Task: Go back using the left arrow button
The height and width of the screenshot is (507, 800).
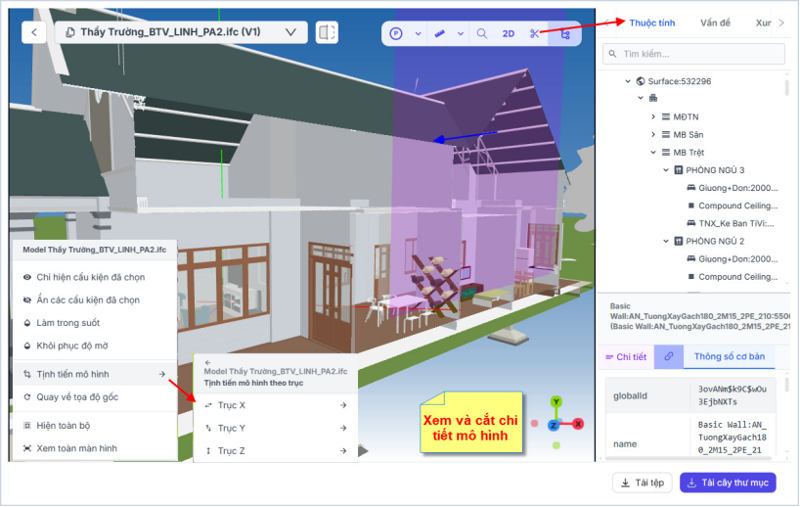Action: 34,32
